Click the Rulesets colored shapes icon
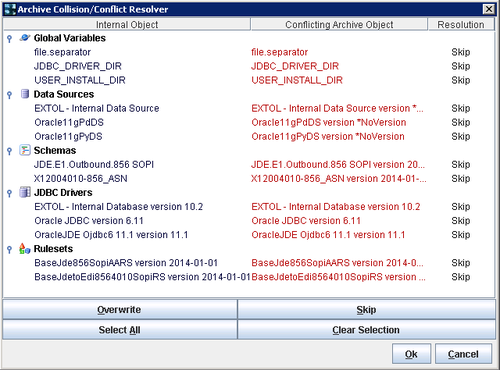 (25, 249)
